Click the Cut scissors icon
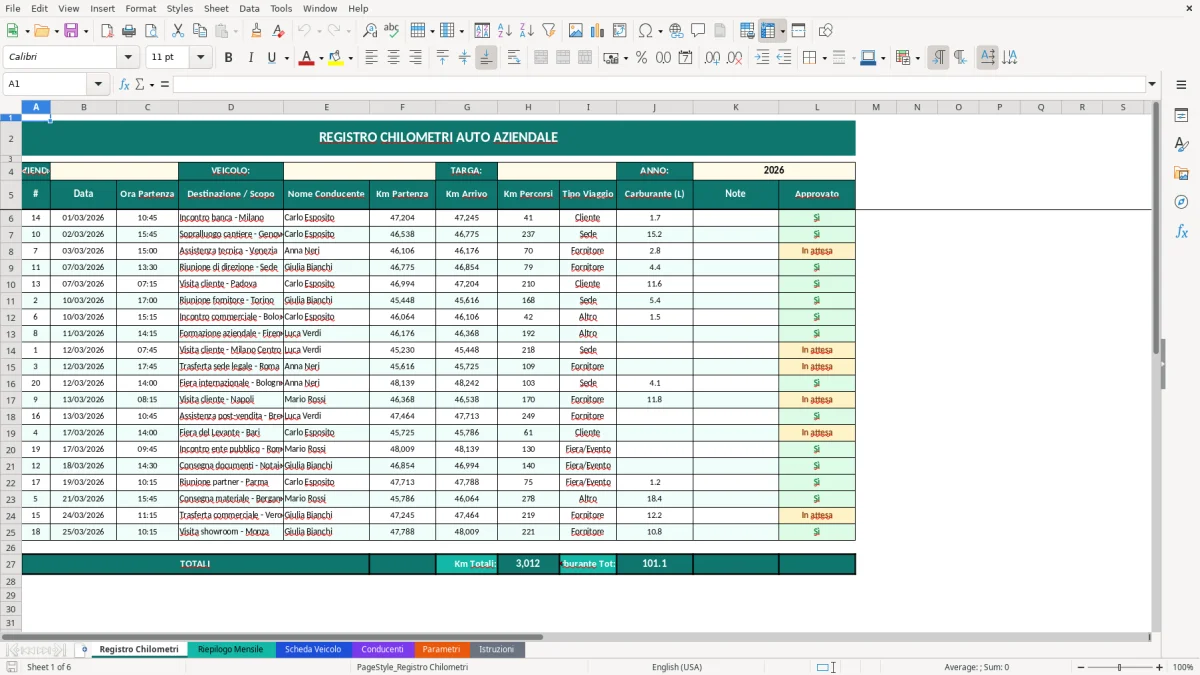Viewport: 1200px width, 675px height. (177, 31)
